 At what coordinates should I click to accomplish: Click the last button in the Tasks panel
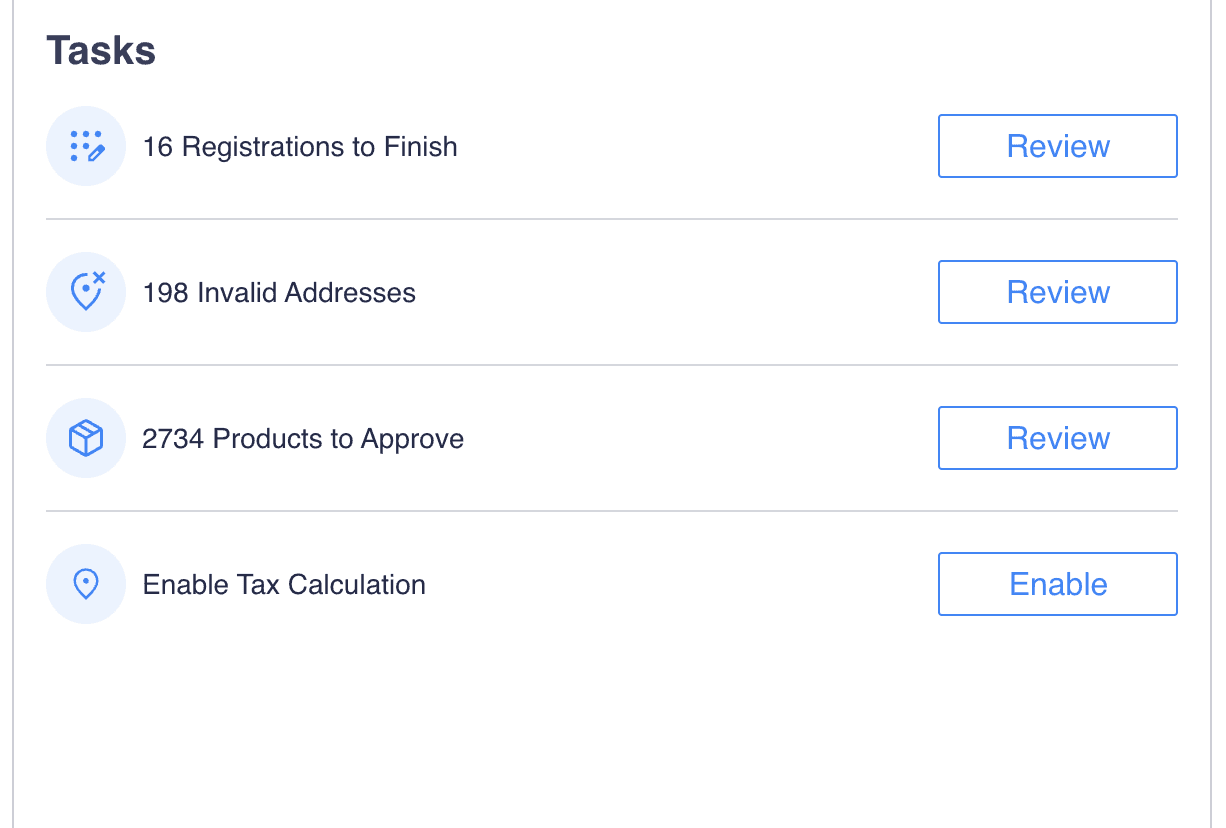point(1057,584)
